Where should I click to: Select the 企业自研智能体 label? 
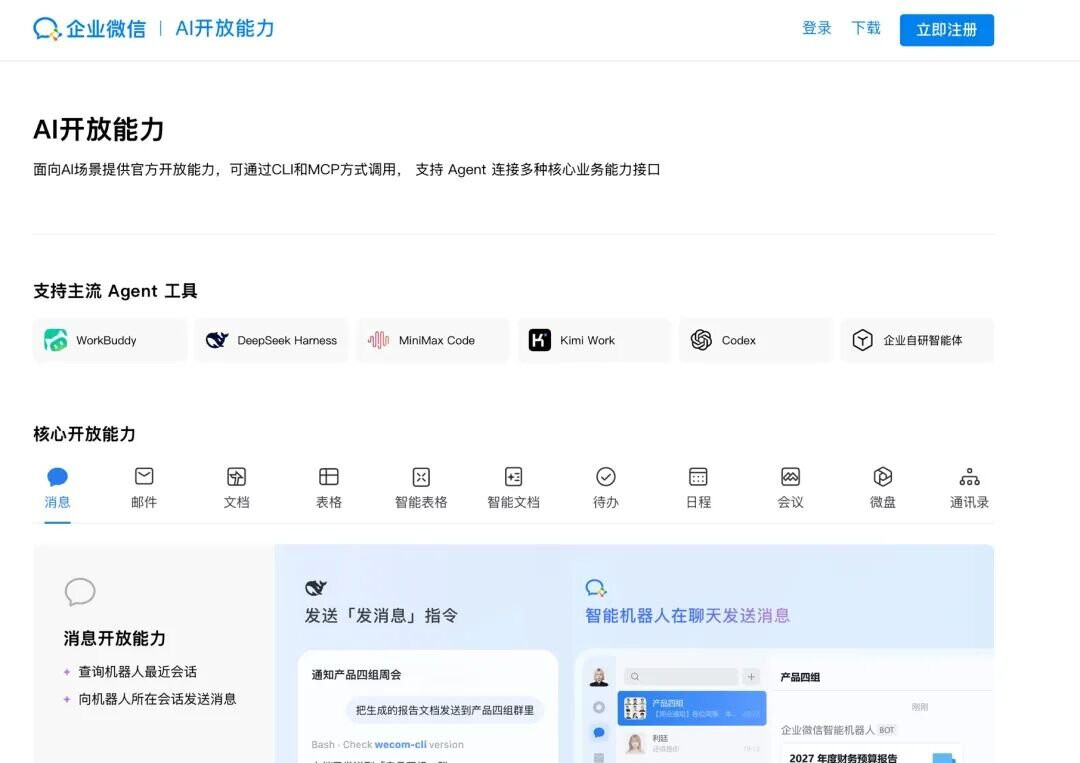coord(923,340)
